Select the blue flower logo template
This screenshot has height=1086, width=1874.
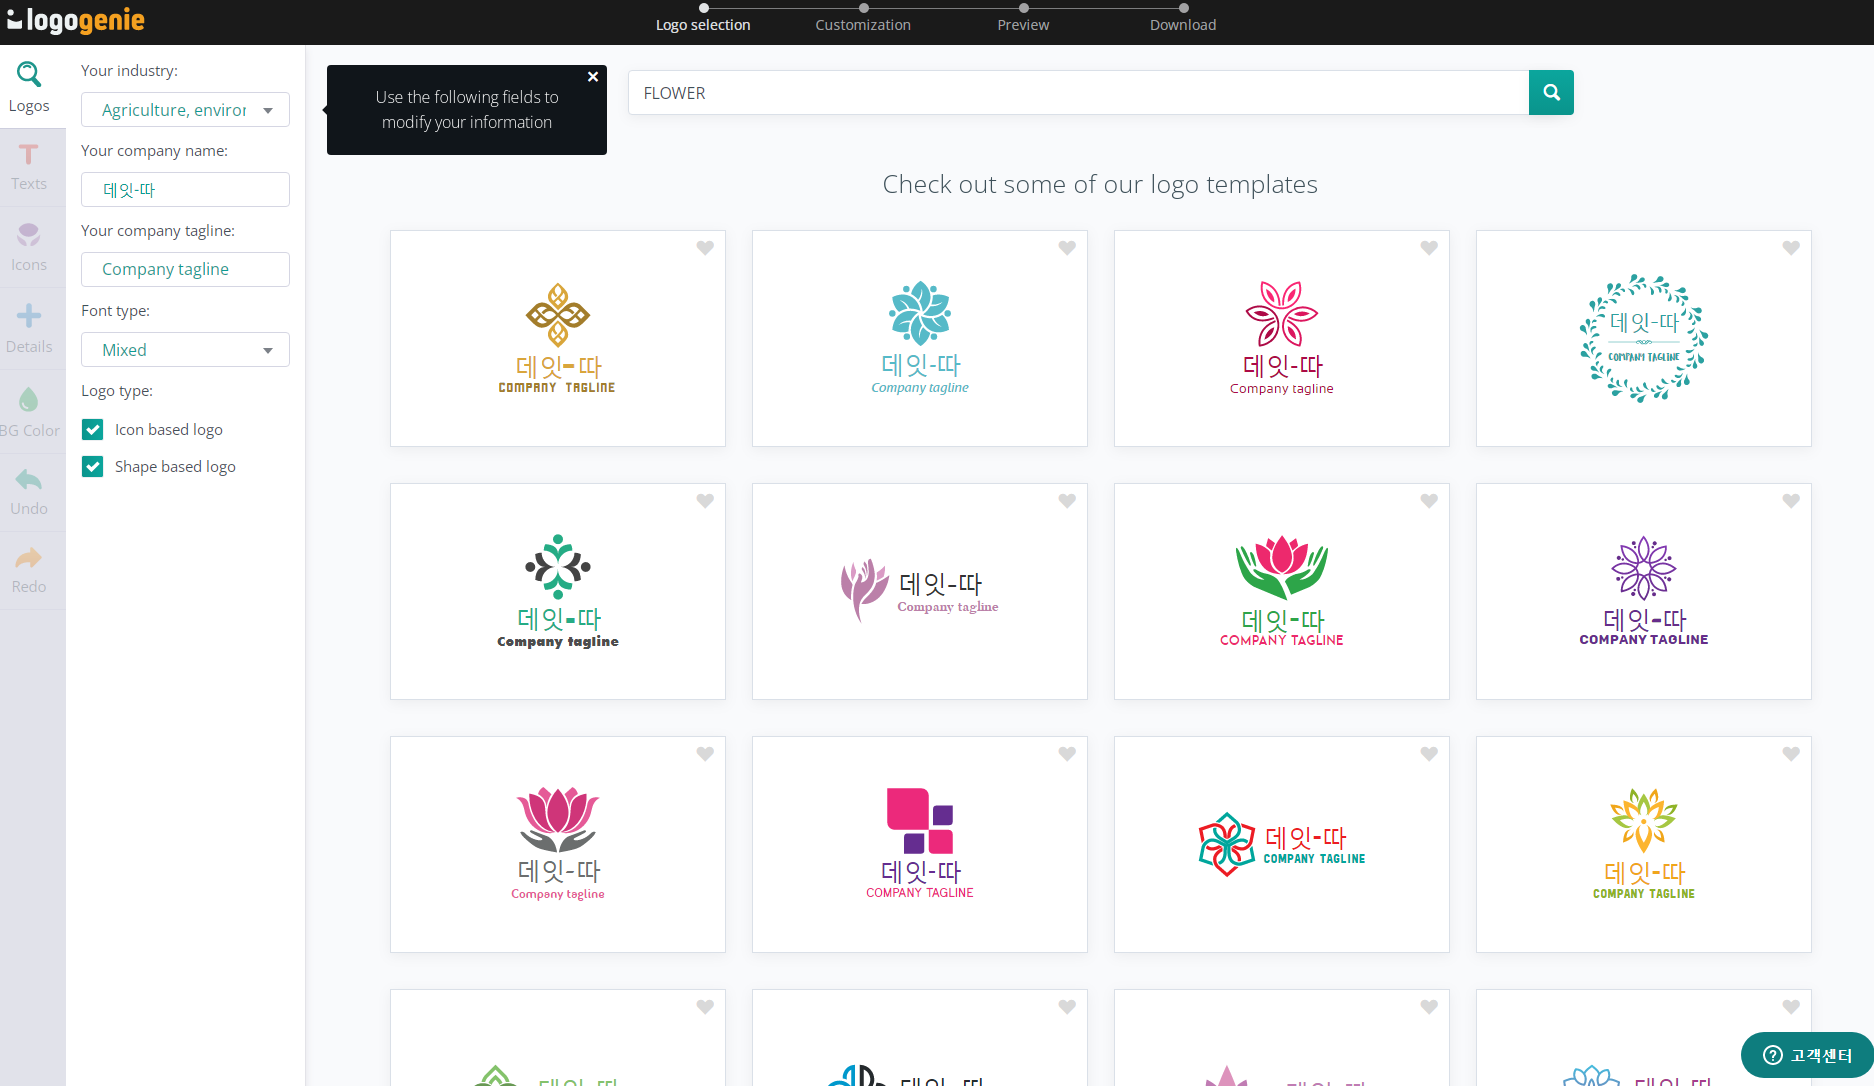tap(920, 339)
